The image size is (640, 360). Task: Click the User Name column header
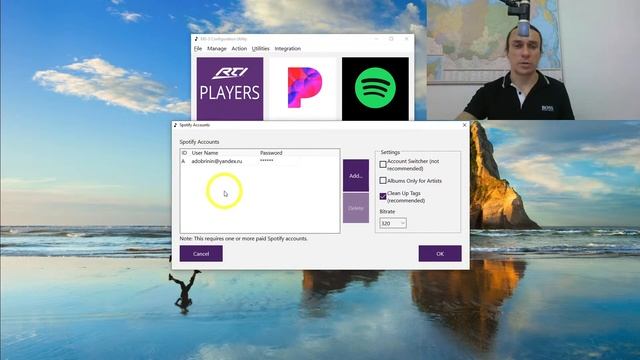[205, 153]
